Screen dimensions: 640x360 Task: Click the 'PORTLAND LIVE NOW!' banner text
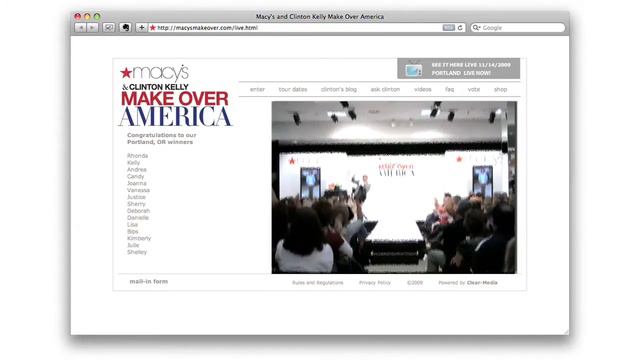461,73
